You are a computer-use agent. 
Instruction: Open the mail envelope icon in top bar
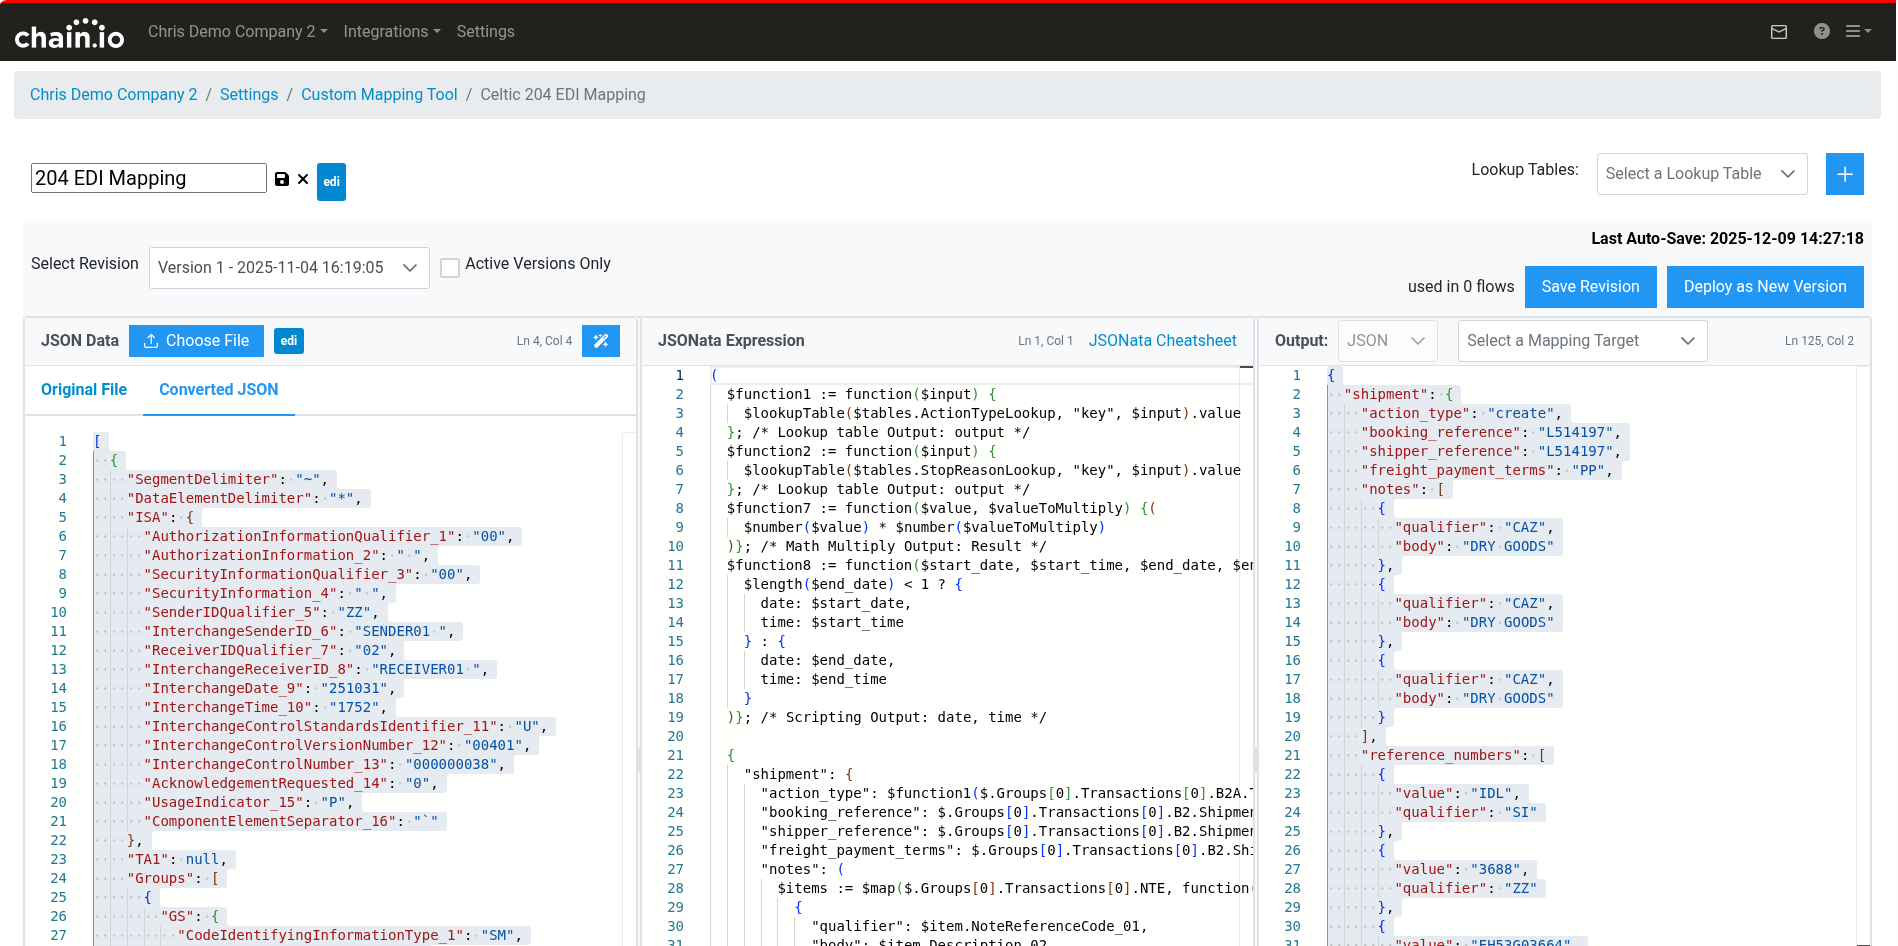coord(1778,32)
